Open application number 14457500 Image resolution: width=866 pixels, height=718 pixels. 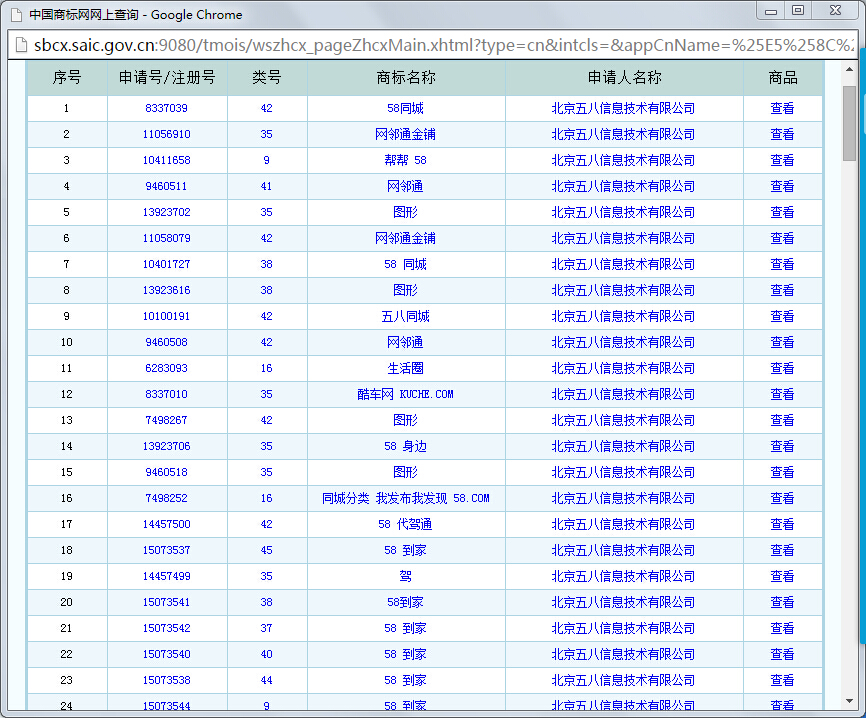166,524
